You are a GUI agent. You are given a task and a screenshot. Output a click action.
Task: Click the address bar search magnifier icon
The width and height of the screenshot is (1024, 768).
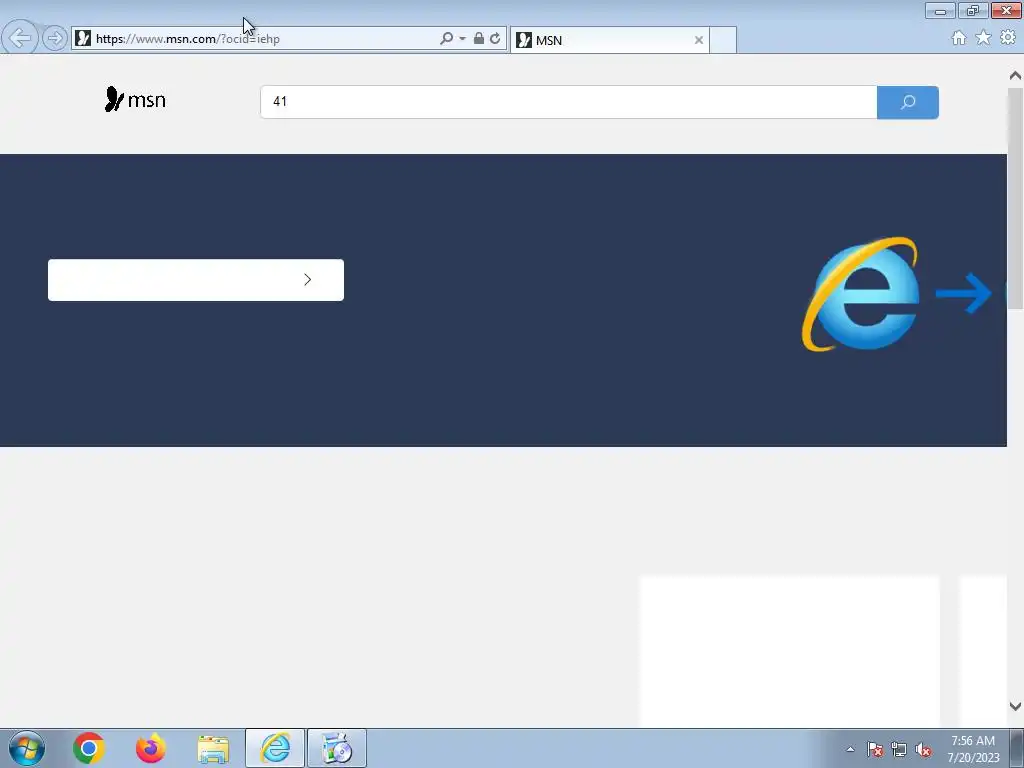coord(447,39)
